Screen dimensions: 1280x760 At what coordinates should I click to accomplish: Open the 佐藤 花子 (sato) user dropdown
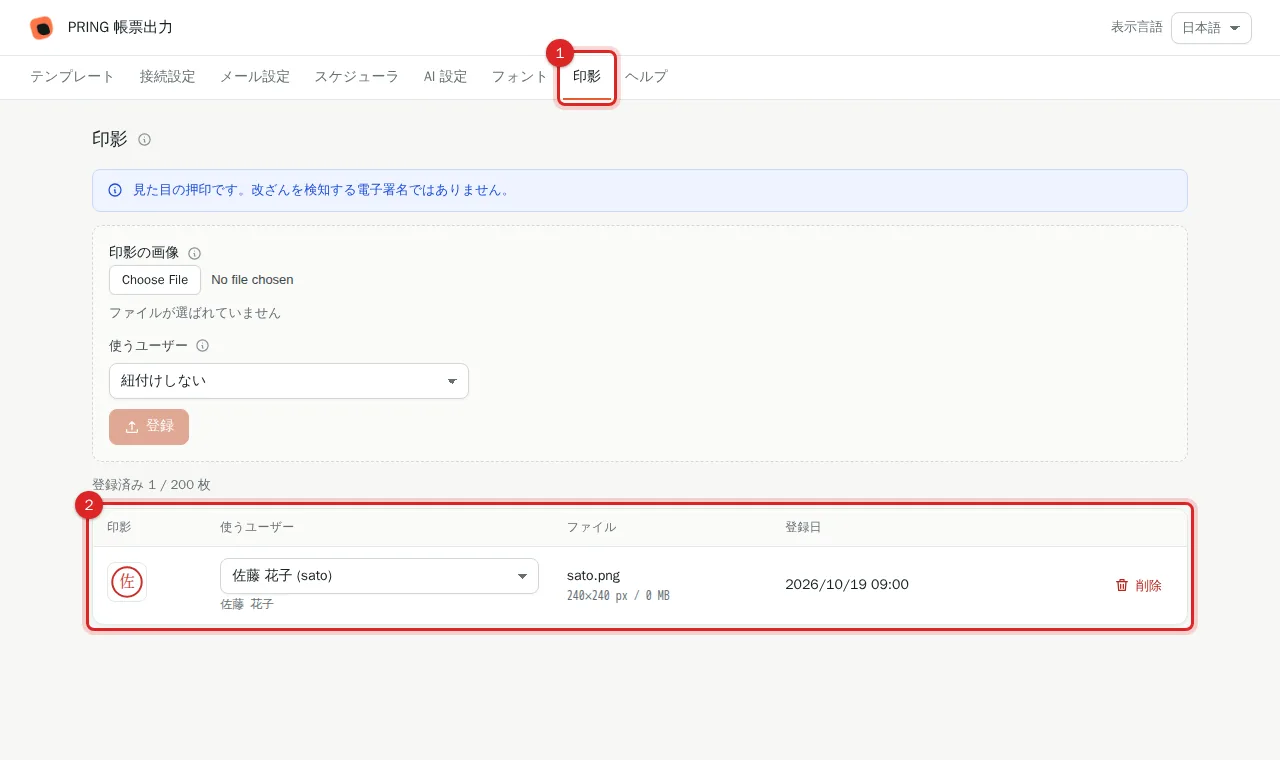(379, 576)
